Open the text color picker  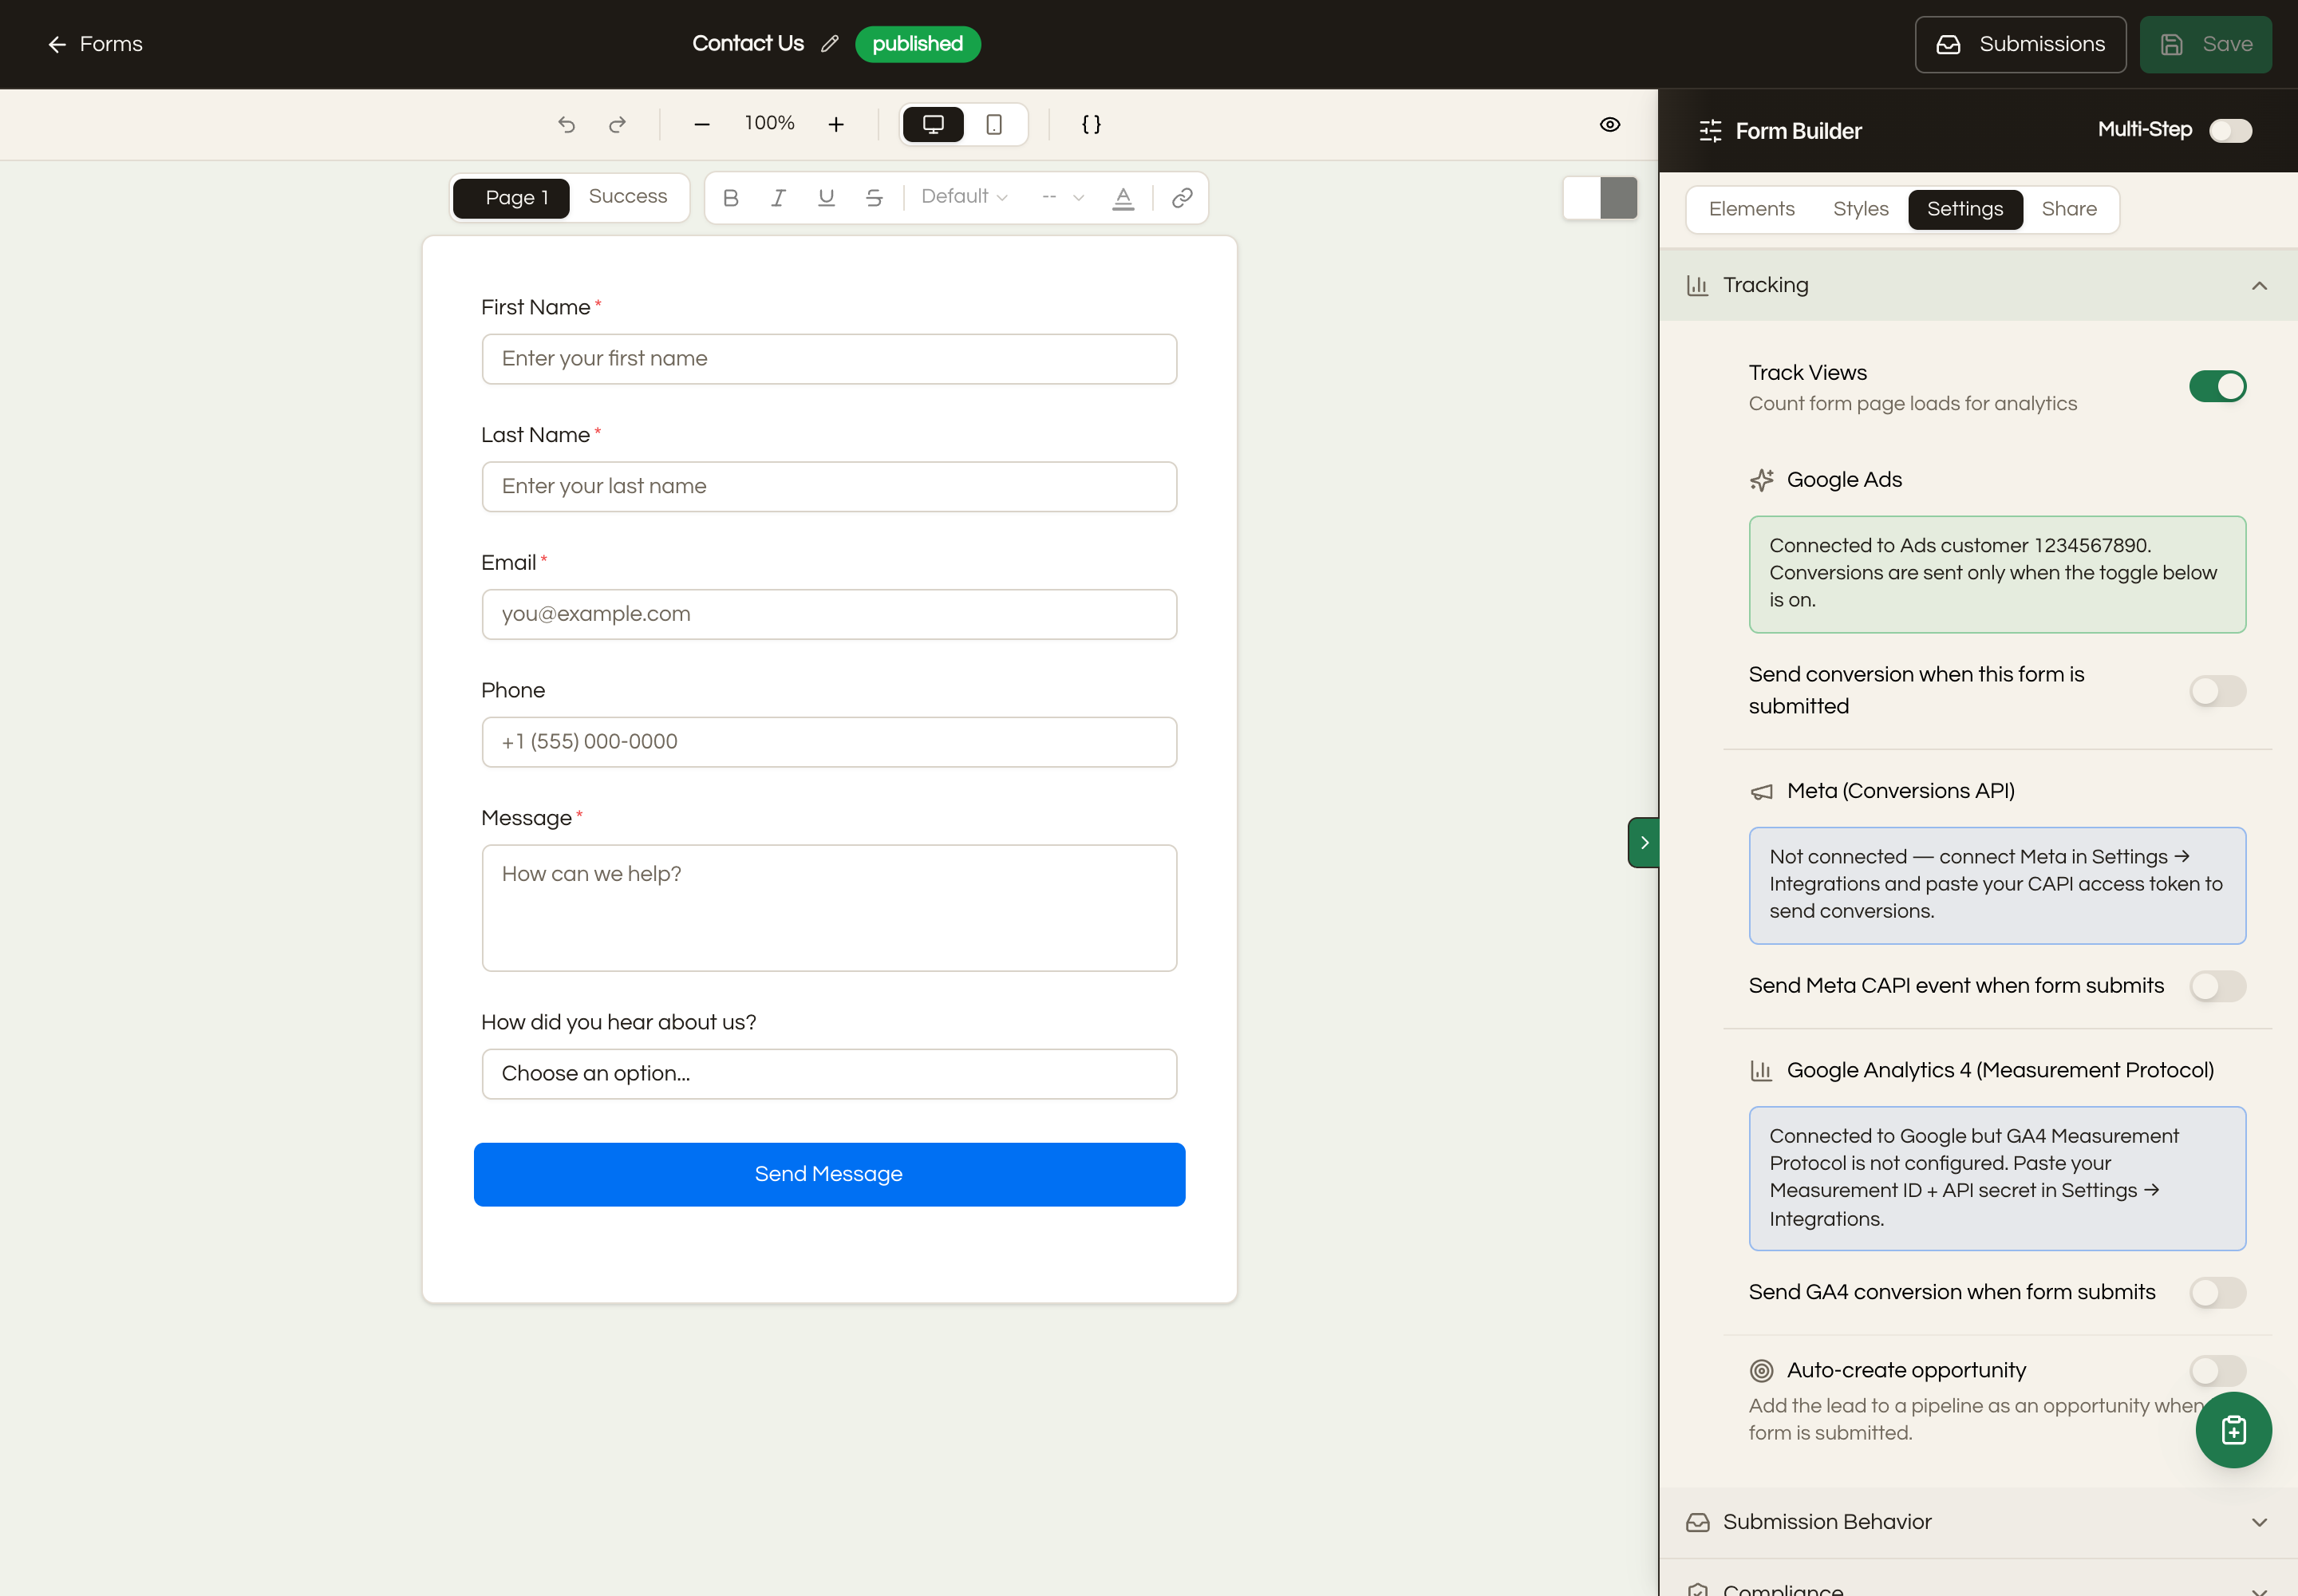1123,198
